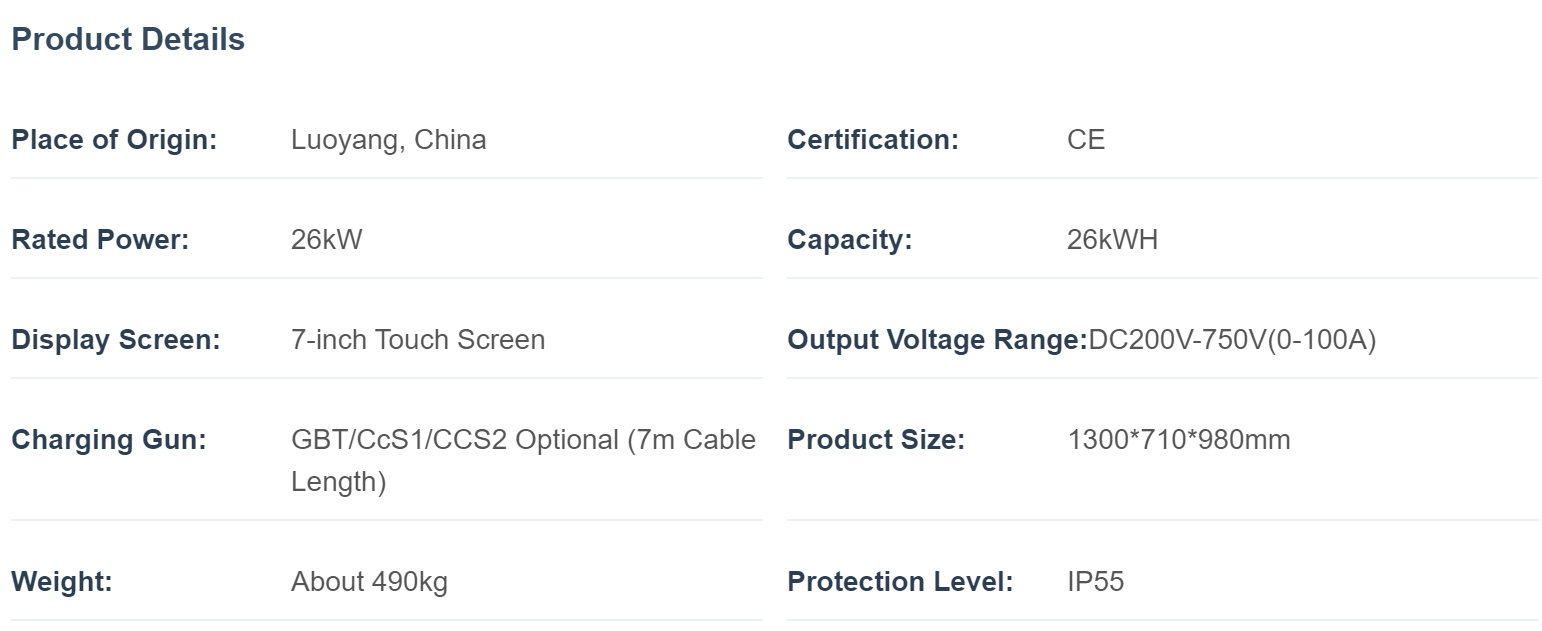Screen dimensions: 1542x631
Task: Click the Product Details heading
Action: 128,40
